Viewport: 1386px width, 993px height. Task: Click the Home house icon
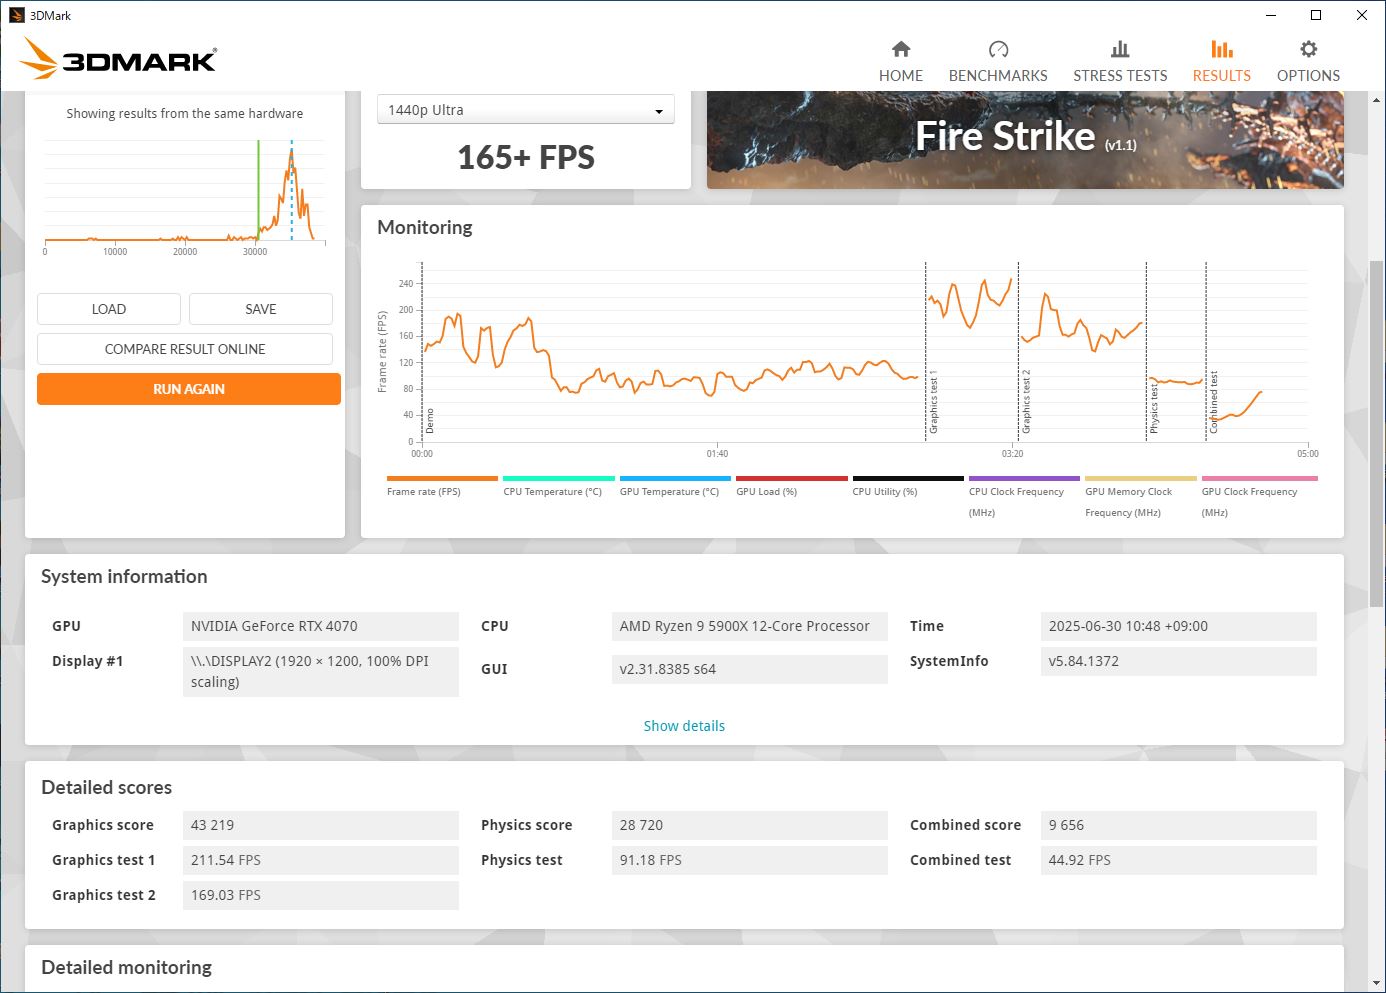tap(901, 49)
